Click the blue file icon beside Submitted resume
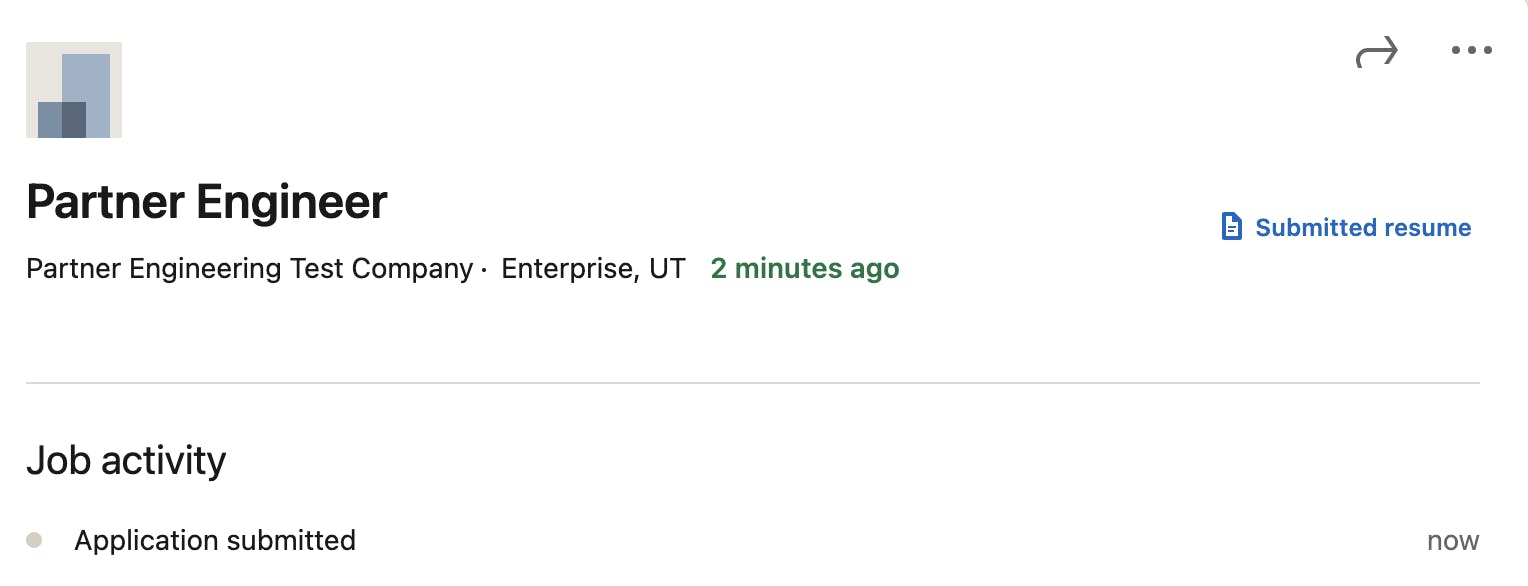The height and width of the screenshot is (586, 1528). tap(1231, 227)
